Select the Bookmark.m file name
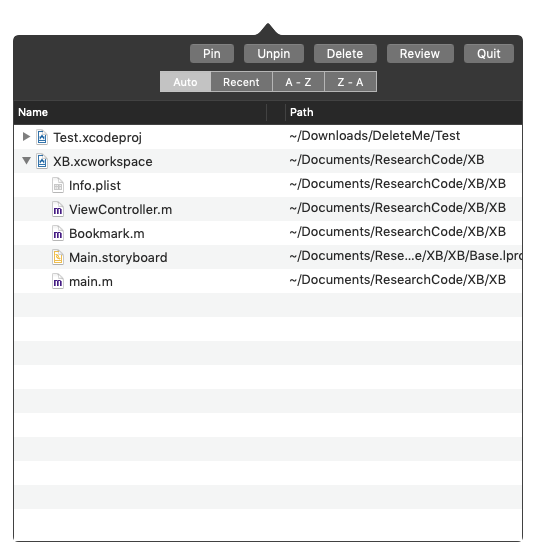The image size is (536, 555). (x=107, y=234)
